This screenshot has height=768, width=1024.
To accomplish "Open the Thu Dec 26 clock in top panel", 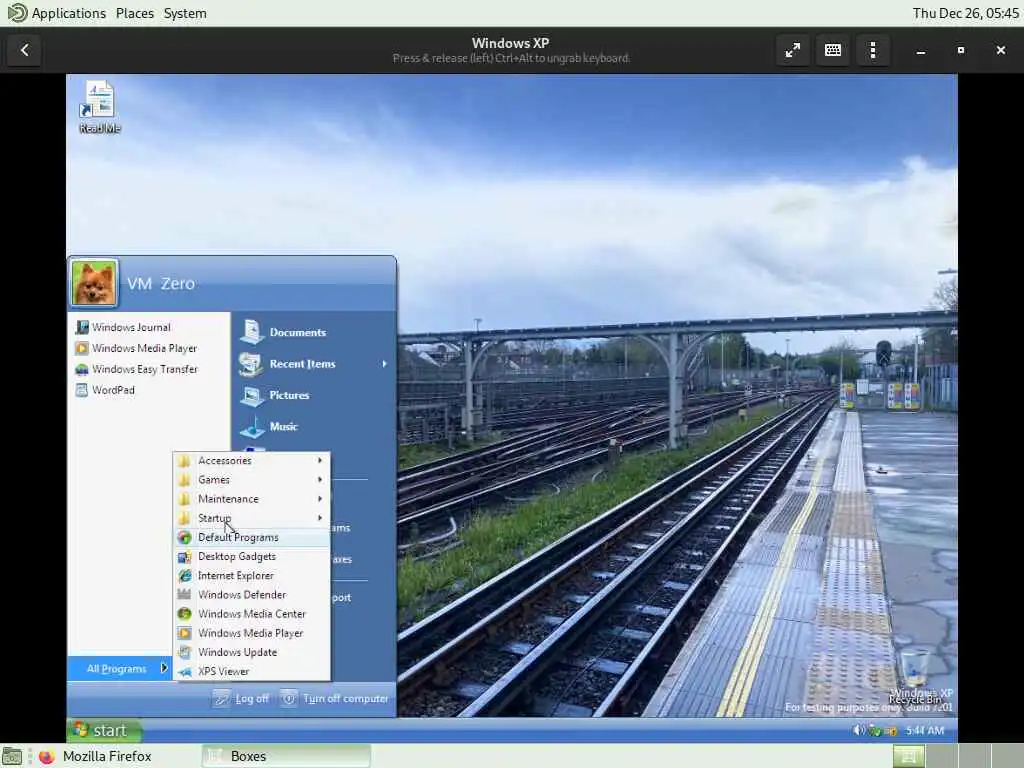I will pos(965,13).
